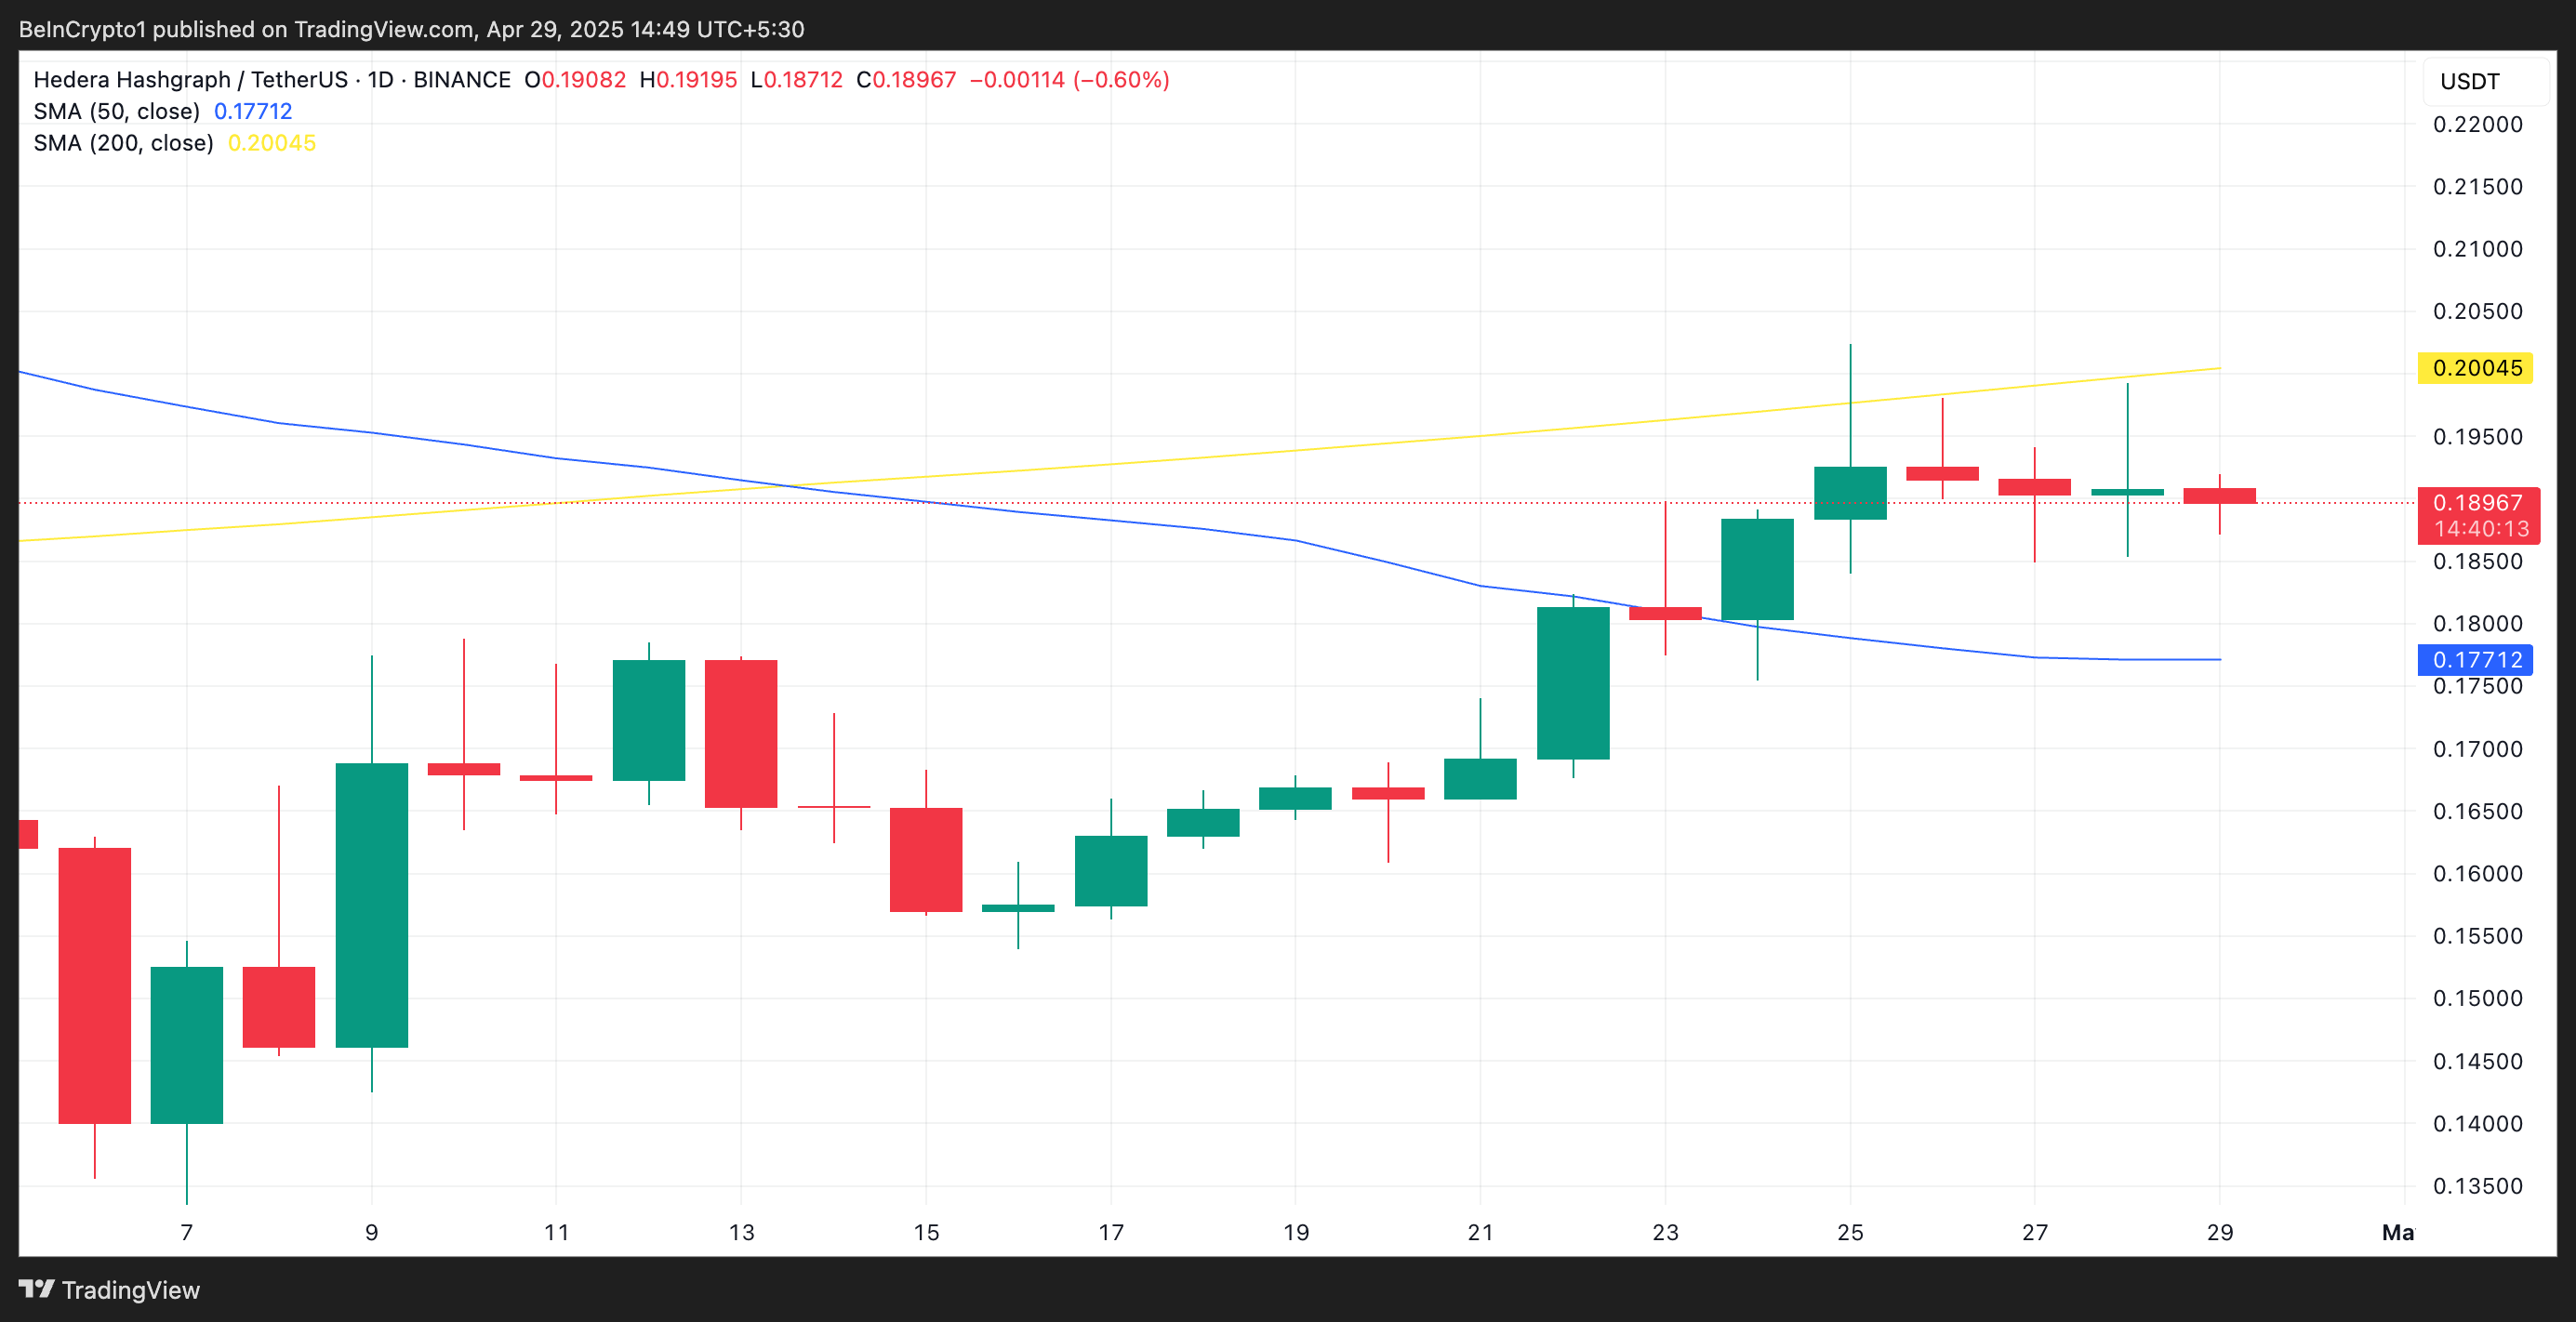Click the date label 7 on time axis

point(186,1232)
